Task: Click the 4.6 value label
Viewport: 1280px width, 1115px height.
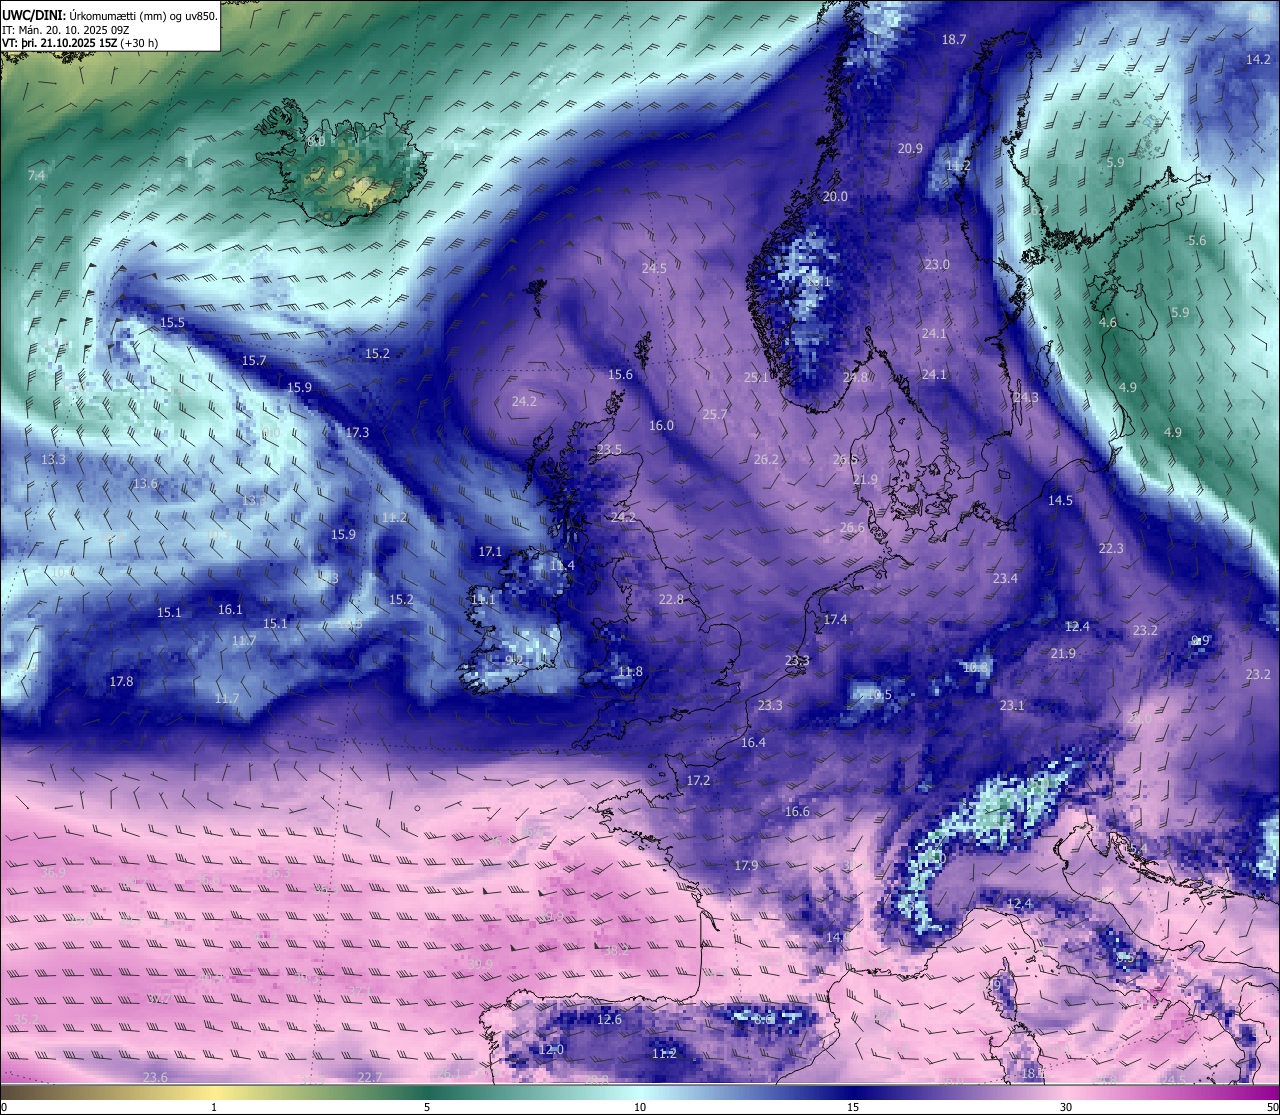Action: (x=1108, y=323)
